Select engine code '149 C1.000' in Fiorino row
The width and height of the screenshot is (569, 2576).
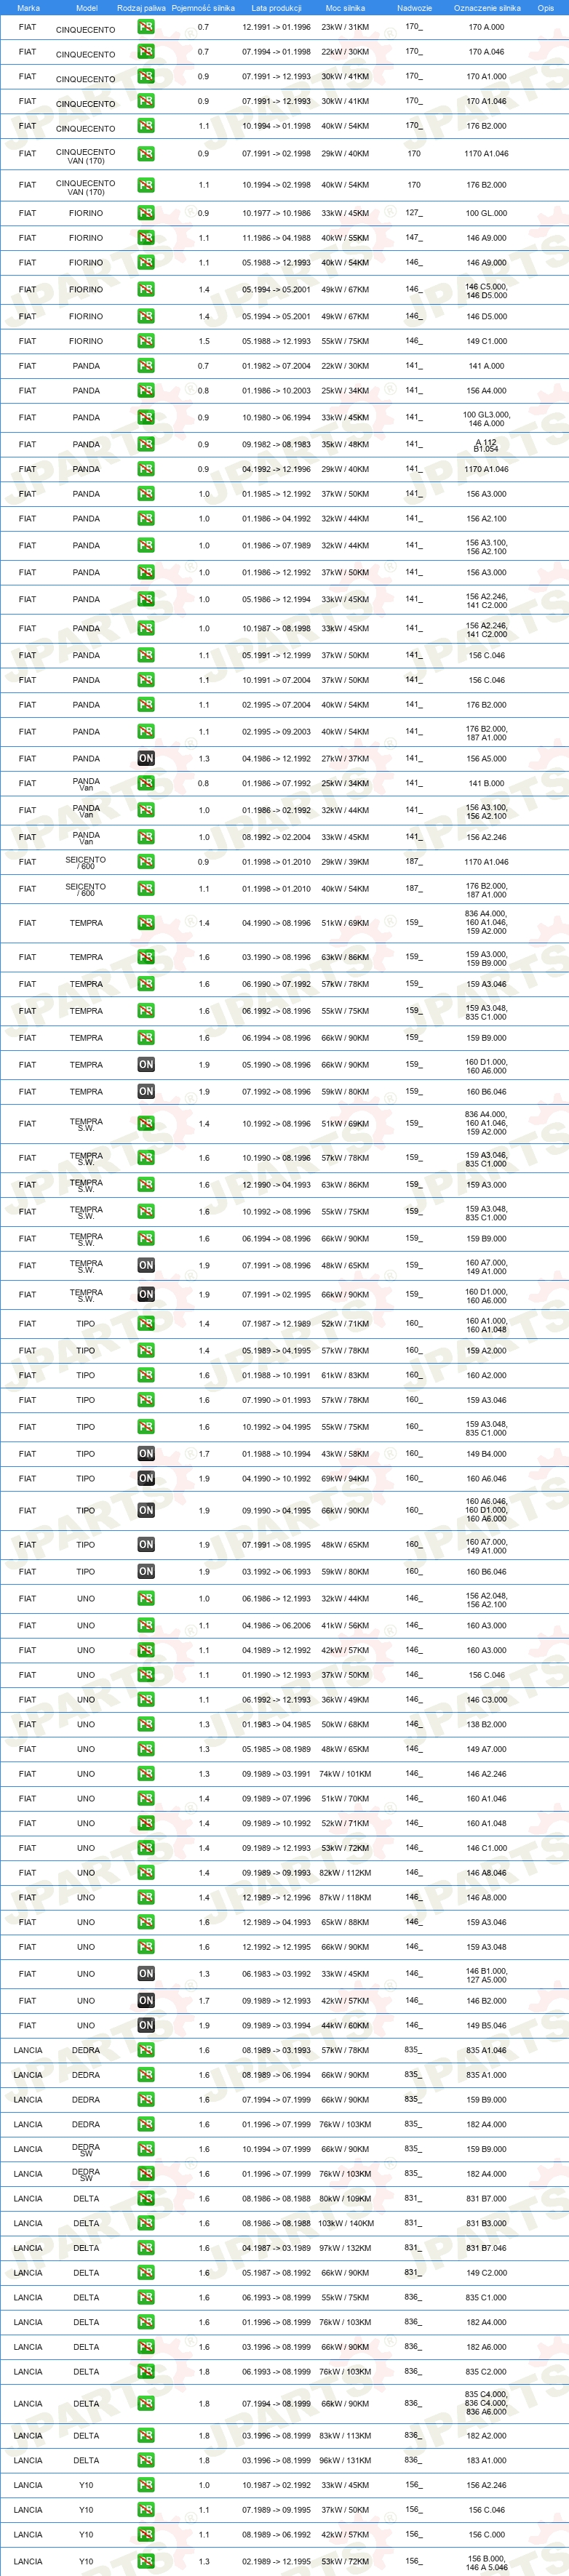coord(486,341)
